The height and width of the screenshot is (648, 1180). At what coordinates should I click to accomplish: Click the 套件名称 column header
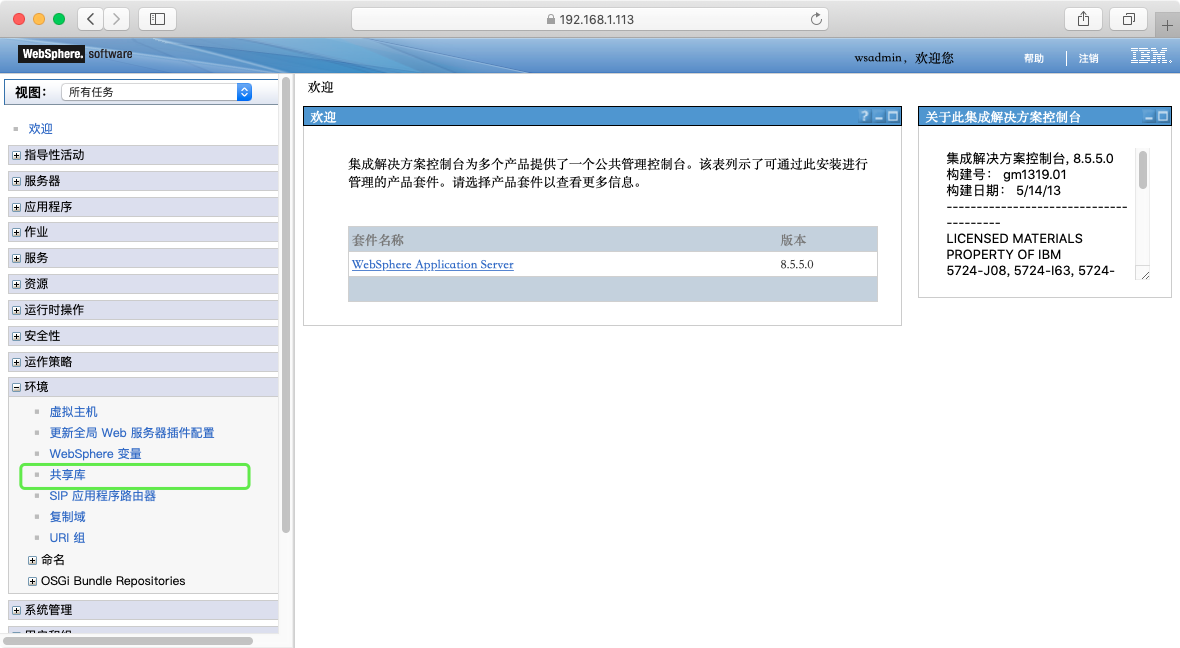378,240
